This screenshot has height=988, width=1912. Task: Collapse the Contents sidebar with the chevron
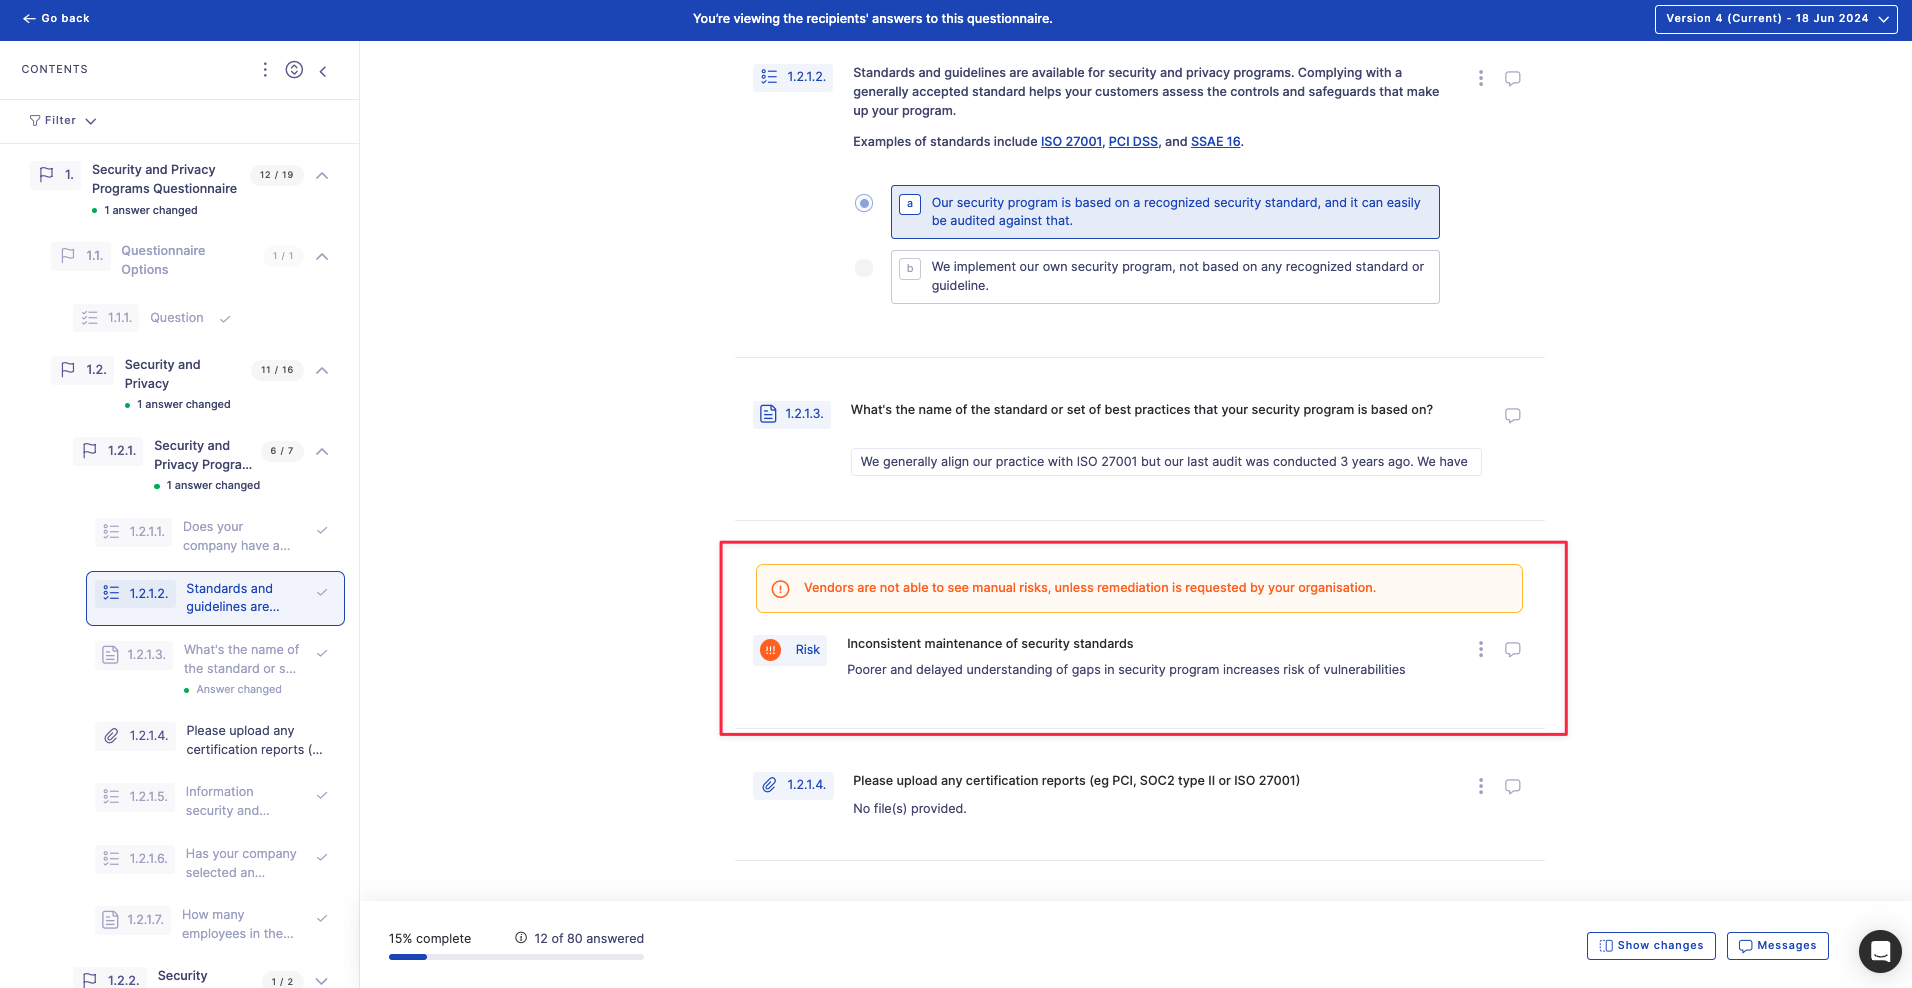click(x=323, y=71)
